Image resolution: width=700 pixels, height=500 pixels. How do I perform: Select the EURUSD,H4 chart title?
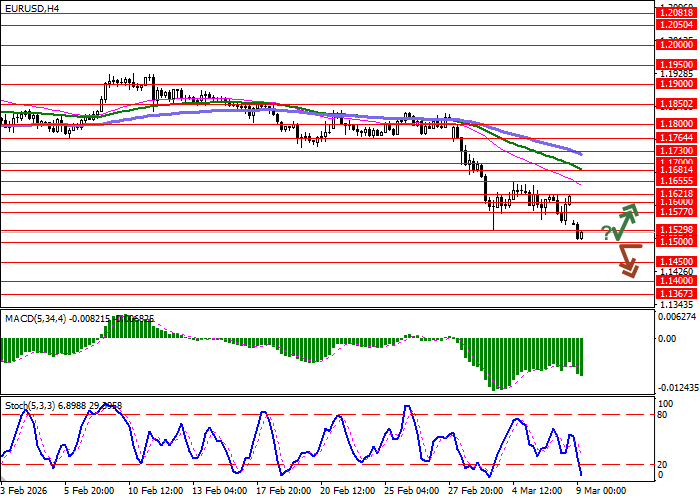pyautogui.click(x=34, y=9)
